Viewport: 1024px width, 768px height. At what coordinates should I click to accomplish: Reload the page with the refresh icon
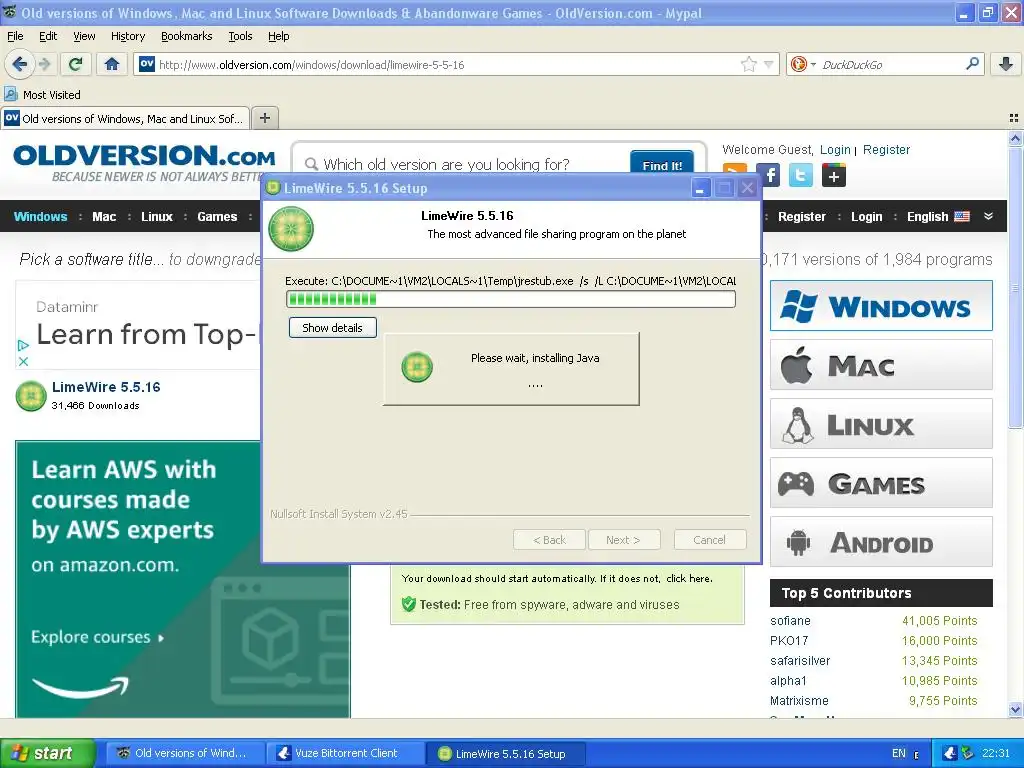tap(76, 64)
